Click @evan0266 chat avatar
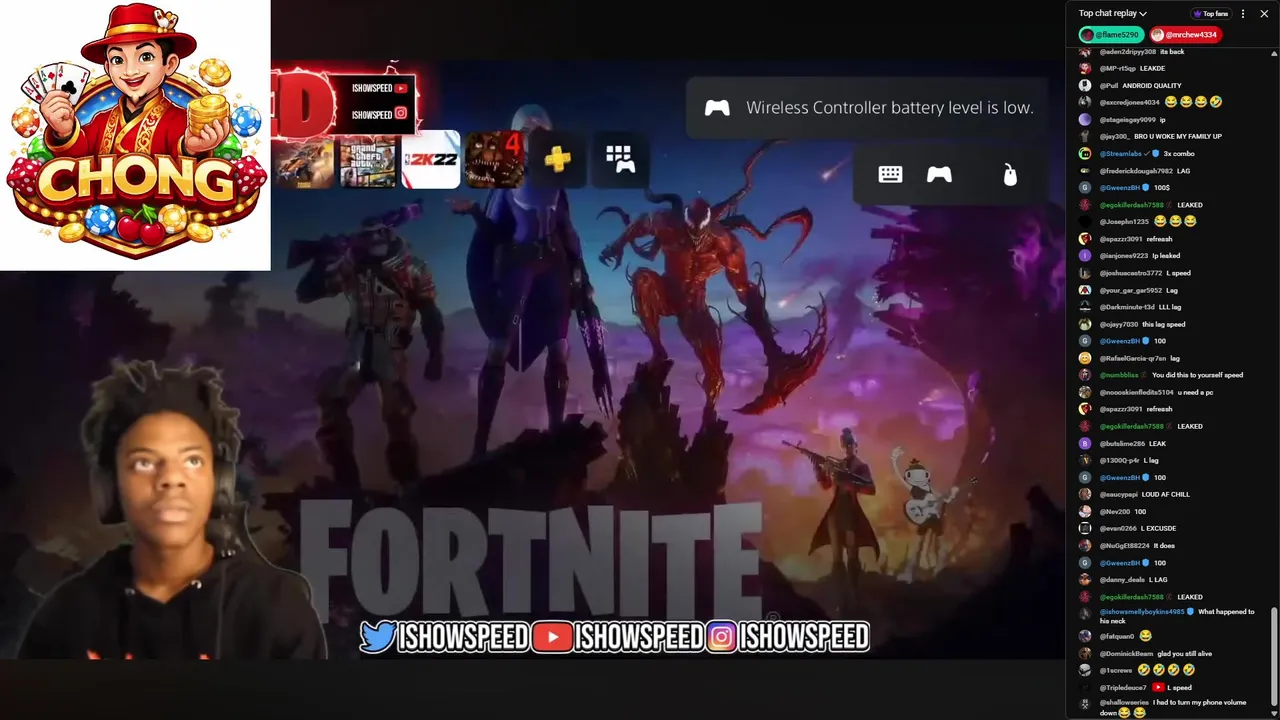The image size is (1280, 720). click(1085, 528)
